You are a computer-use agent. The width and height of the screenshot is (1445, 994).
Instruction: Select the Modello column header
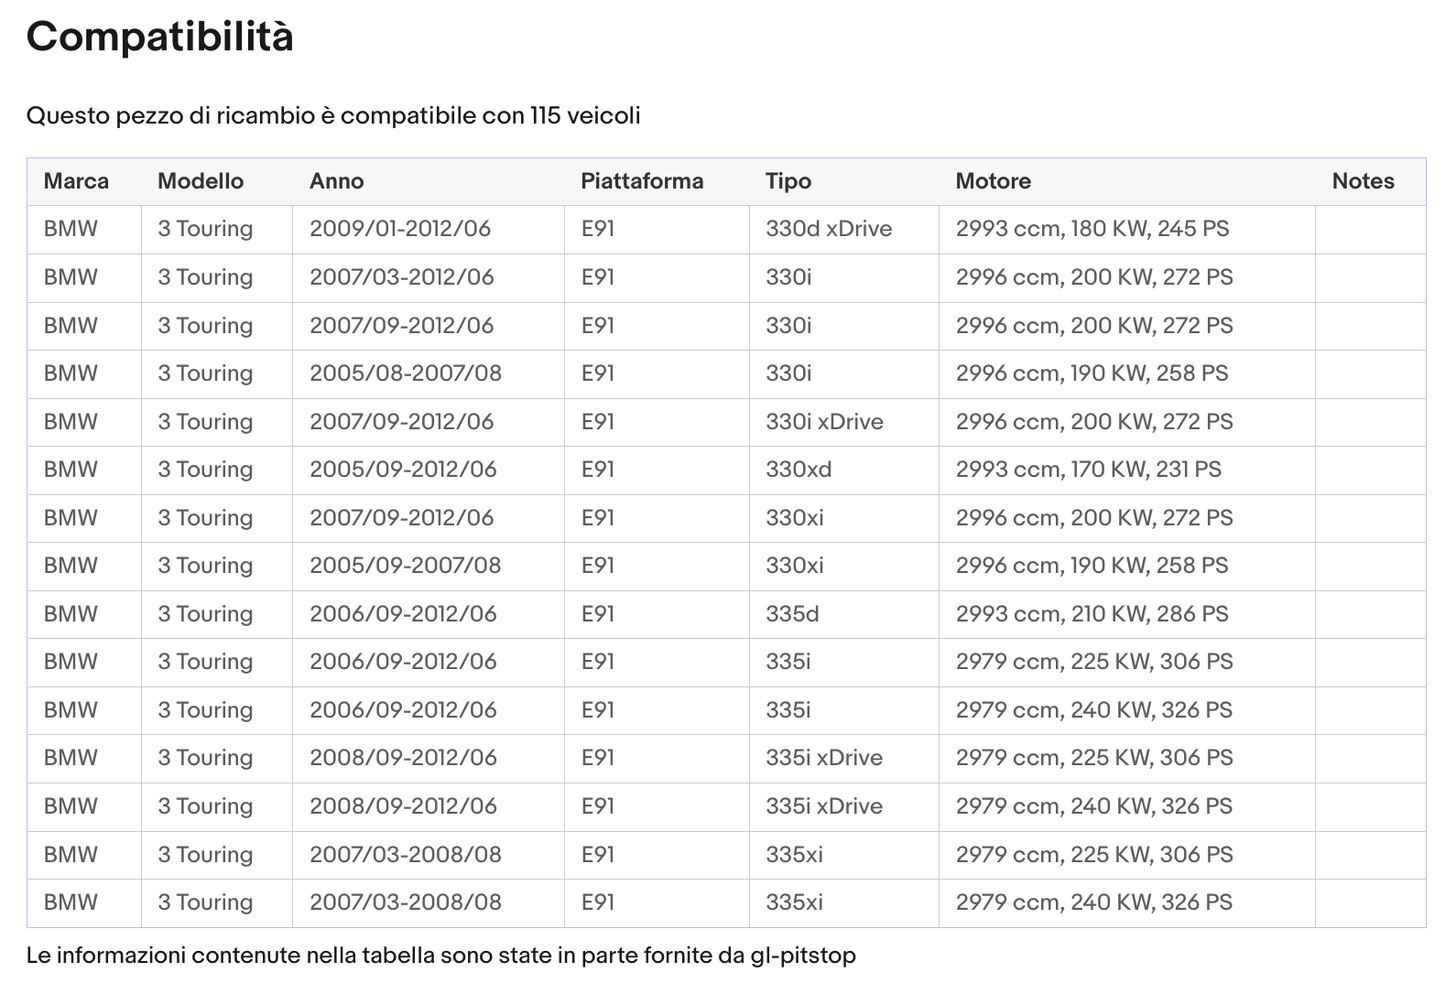point(200,181)
